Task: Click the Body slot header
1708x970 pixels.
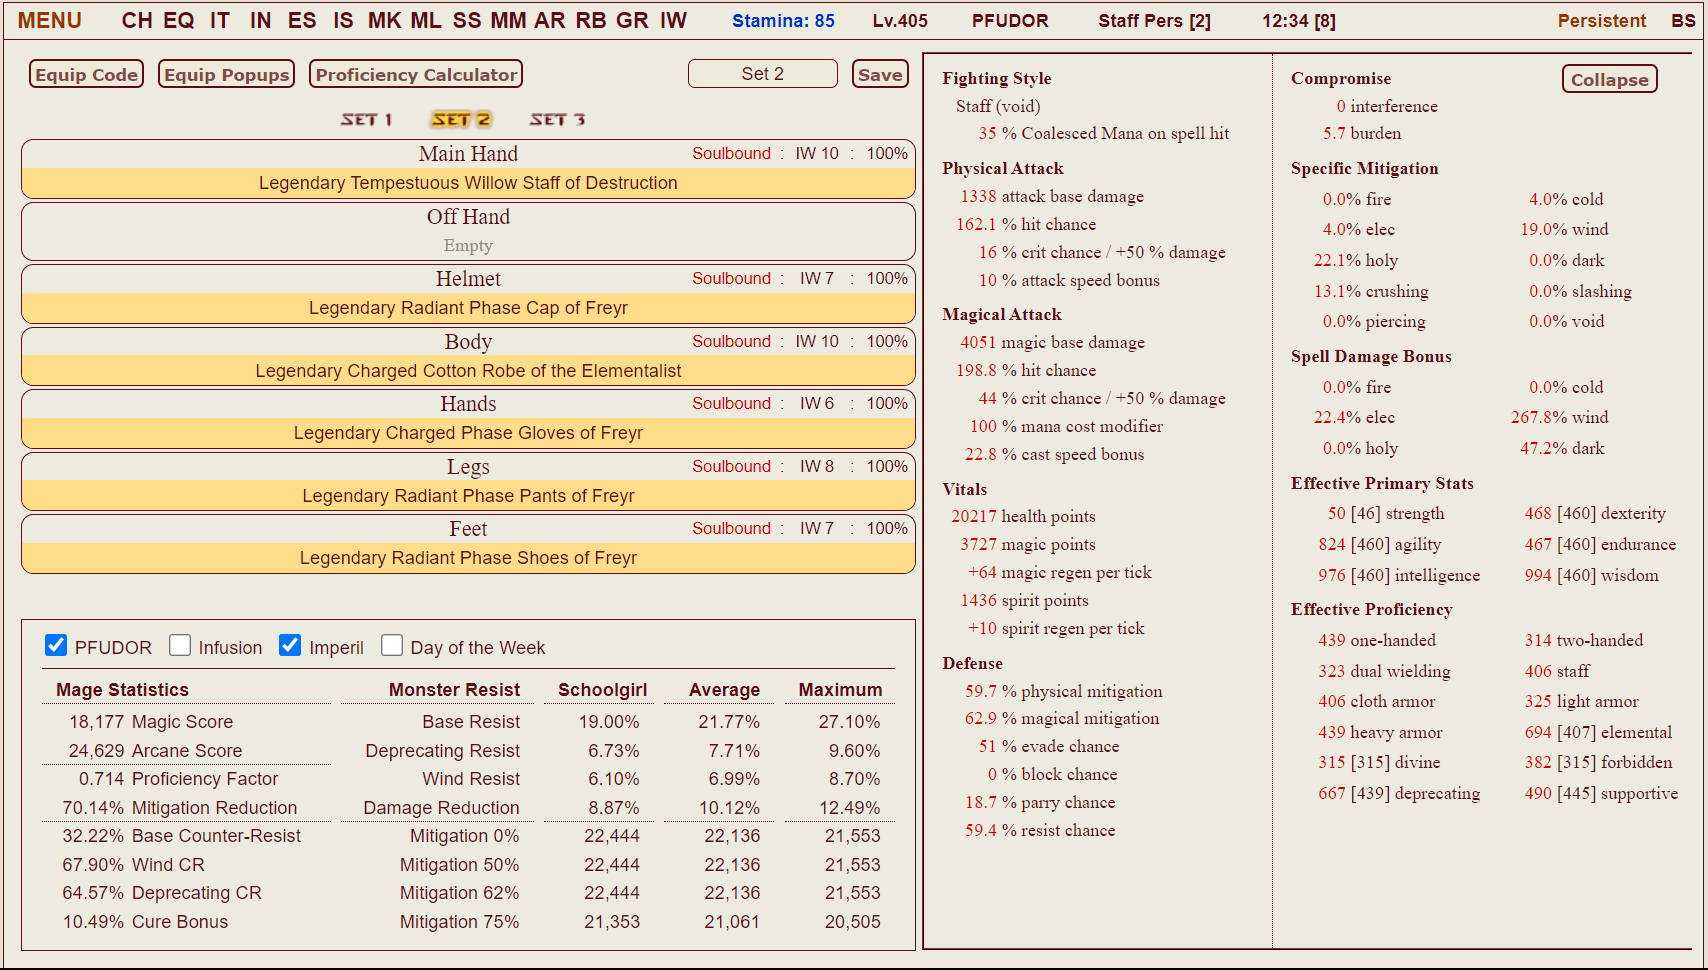Action: click(x=468, y=342)
